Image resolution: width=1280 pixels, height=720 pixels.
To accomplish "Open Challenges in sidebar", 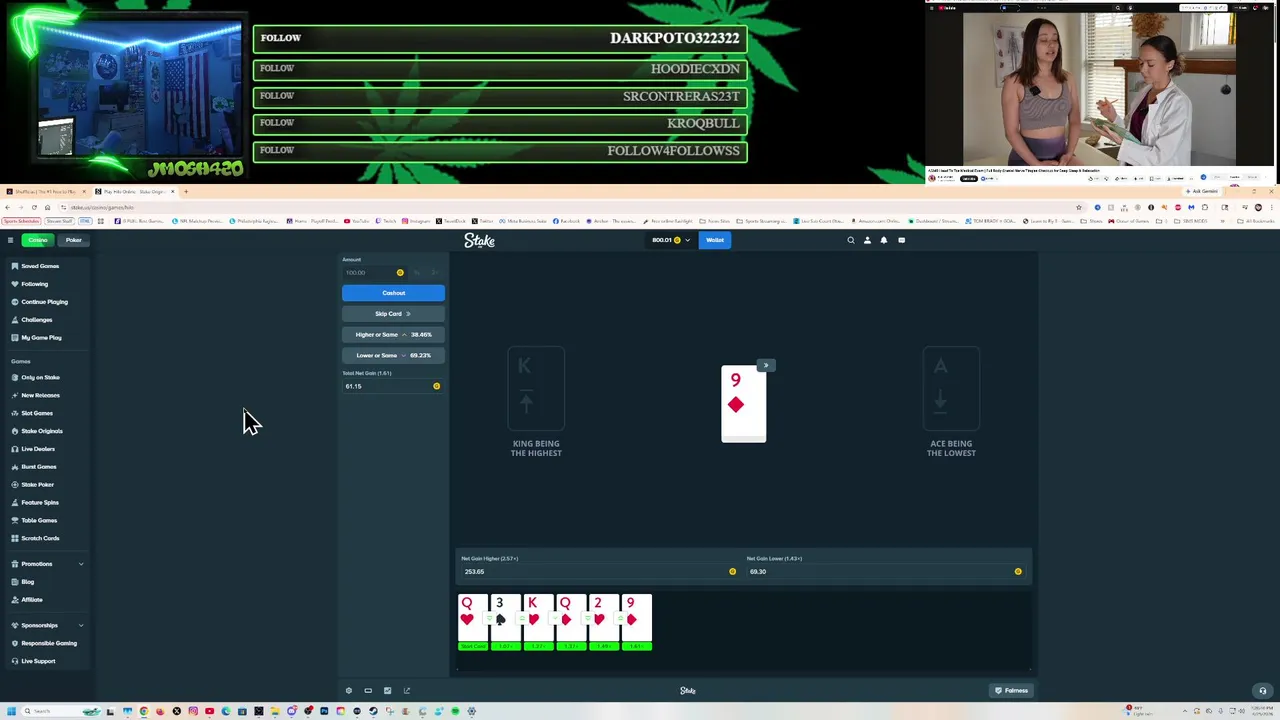I will [x=36, y=320].
